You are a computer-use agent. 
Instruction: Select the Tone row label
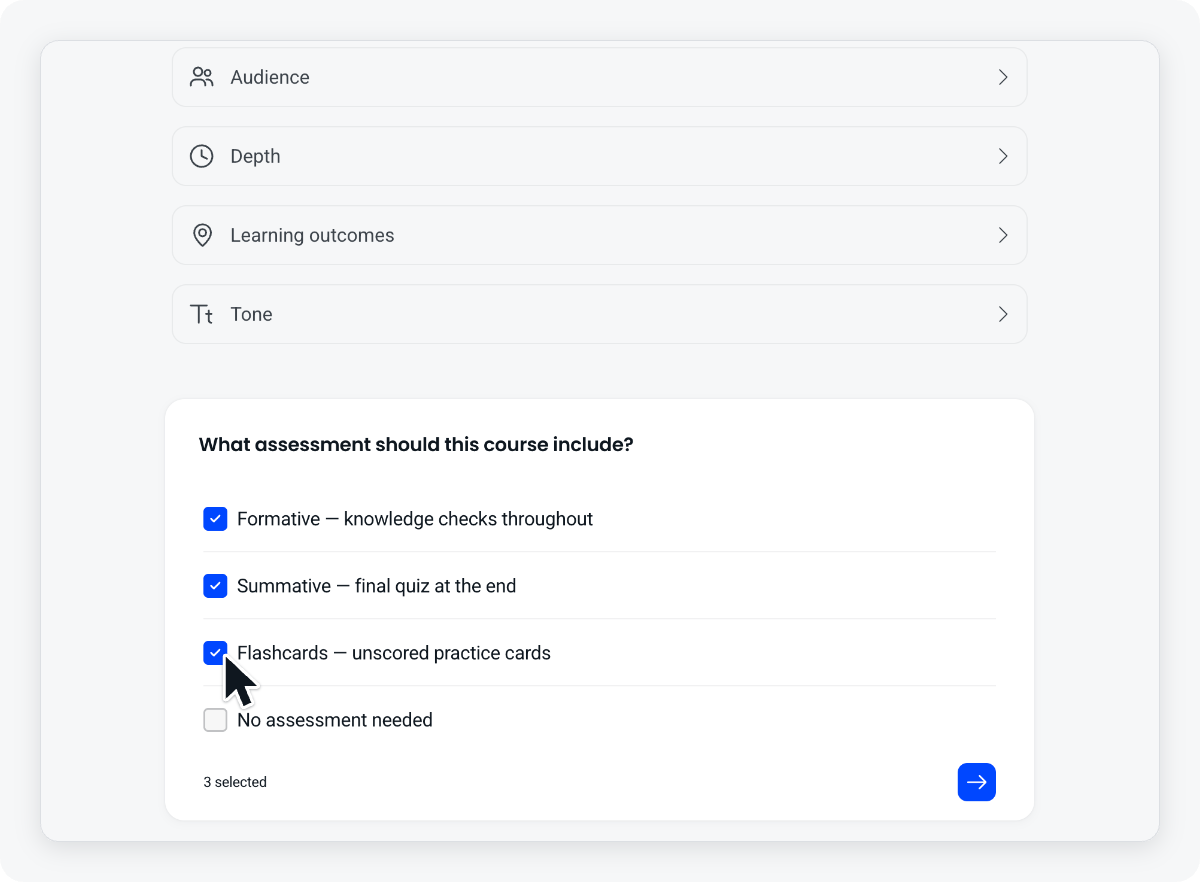pos(251,314)
